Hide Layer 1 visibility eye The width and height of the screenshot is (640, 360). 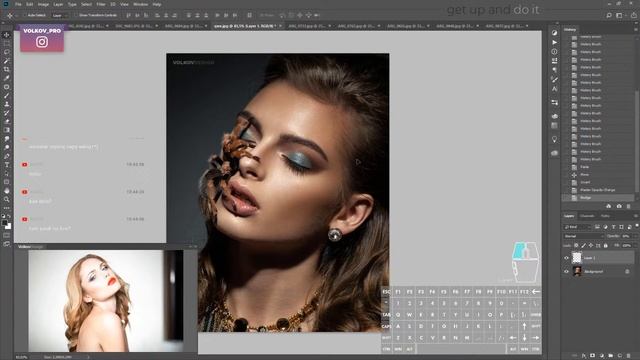(x=567, y=258)
